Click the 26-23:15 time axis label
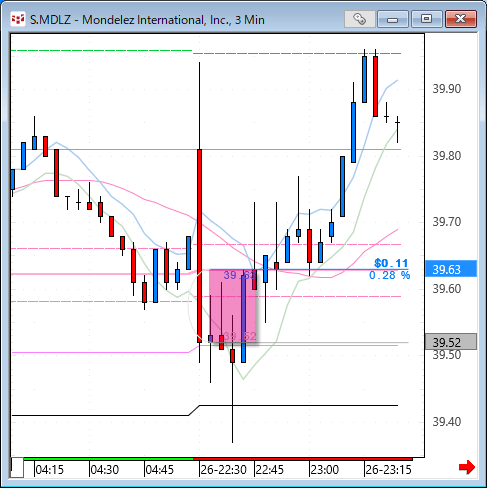This screenshot has width=487, height=488. pyautogui.click(x=388, y=470)
